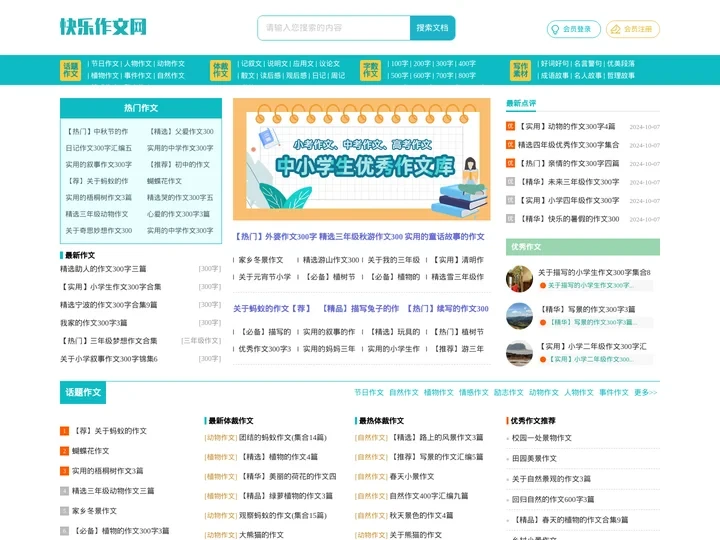Open 关于奇思妙想作文300 link
Viewport: 720px width, 540px height.
click(x=99, y=231)
